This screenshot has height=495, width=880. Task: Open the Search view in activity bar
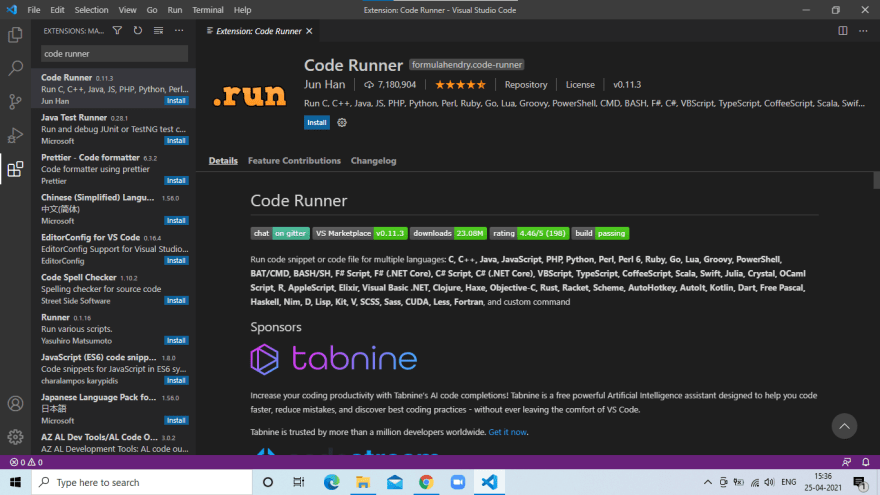pyautogui.click(x=15, y=68)
